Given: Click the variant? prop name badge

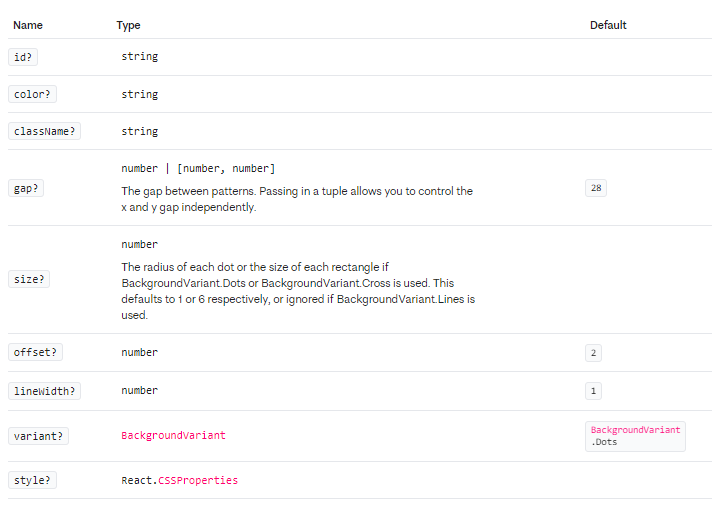Looking at the screenshot, I should click(38, 436).
